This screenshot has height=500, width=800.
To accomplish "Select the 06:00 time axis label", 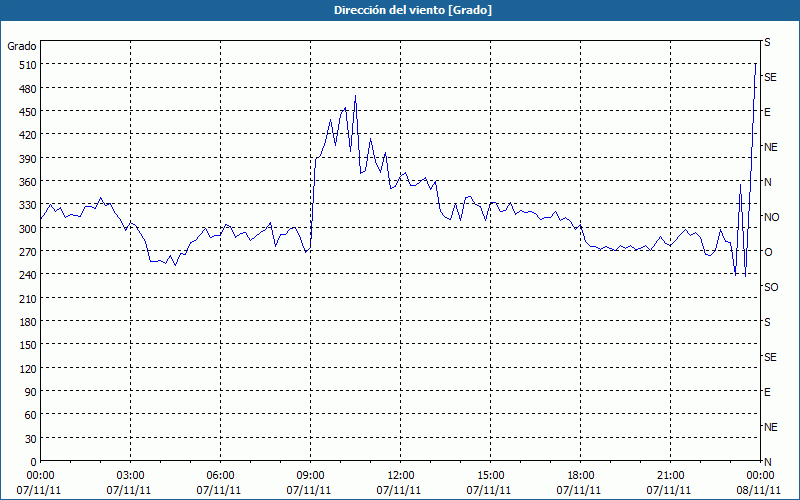I will pos(220,476).
